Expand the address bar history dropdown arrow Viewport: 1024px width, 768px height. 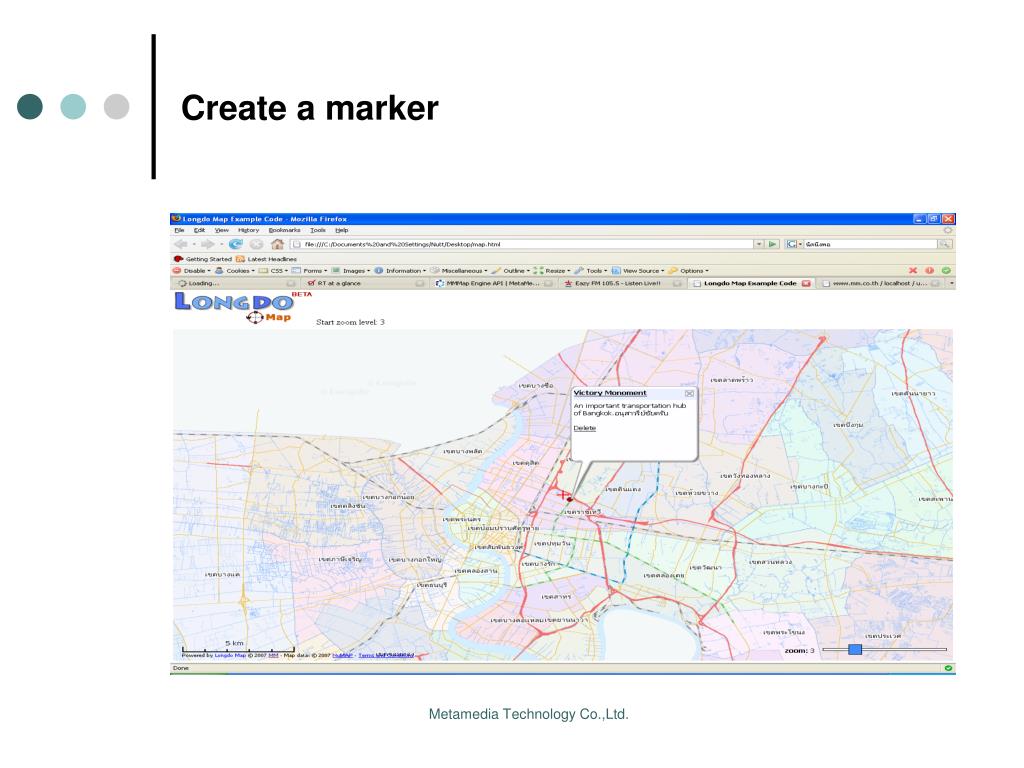[759, 244]
